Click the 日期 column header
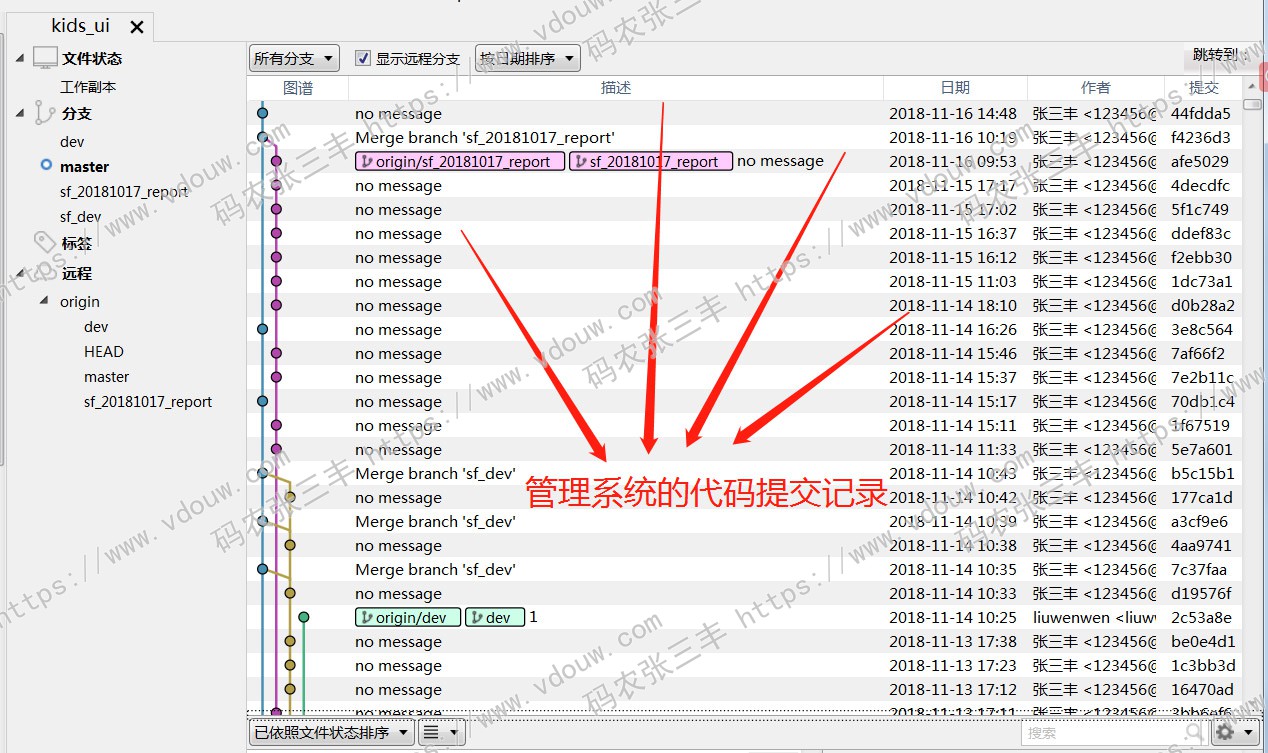Screen dimensions: 1268x753 [x=954, y=88]
